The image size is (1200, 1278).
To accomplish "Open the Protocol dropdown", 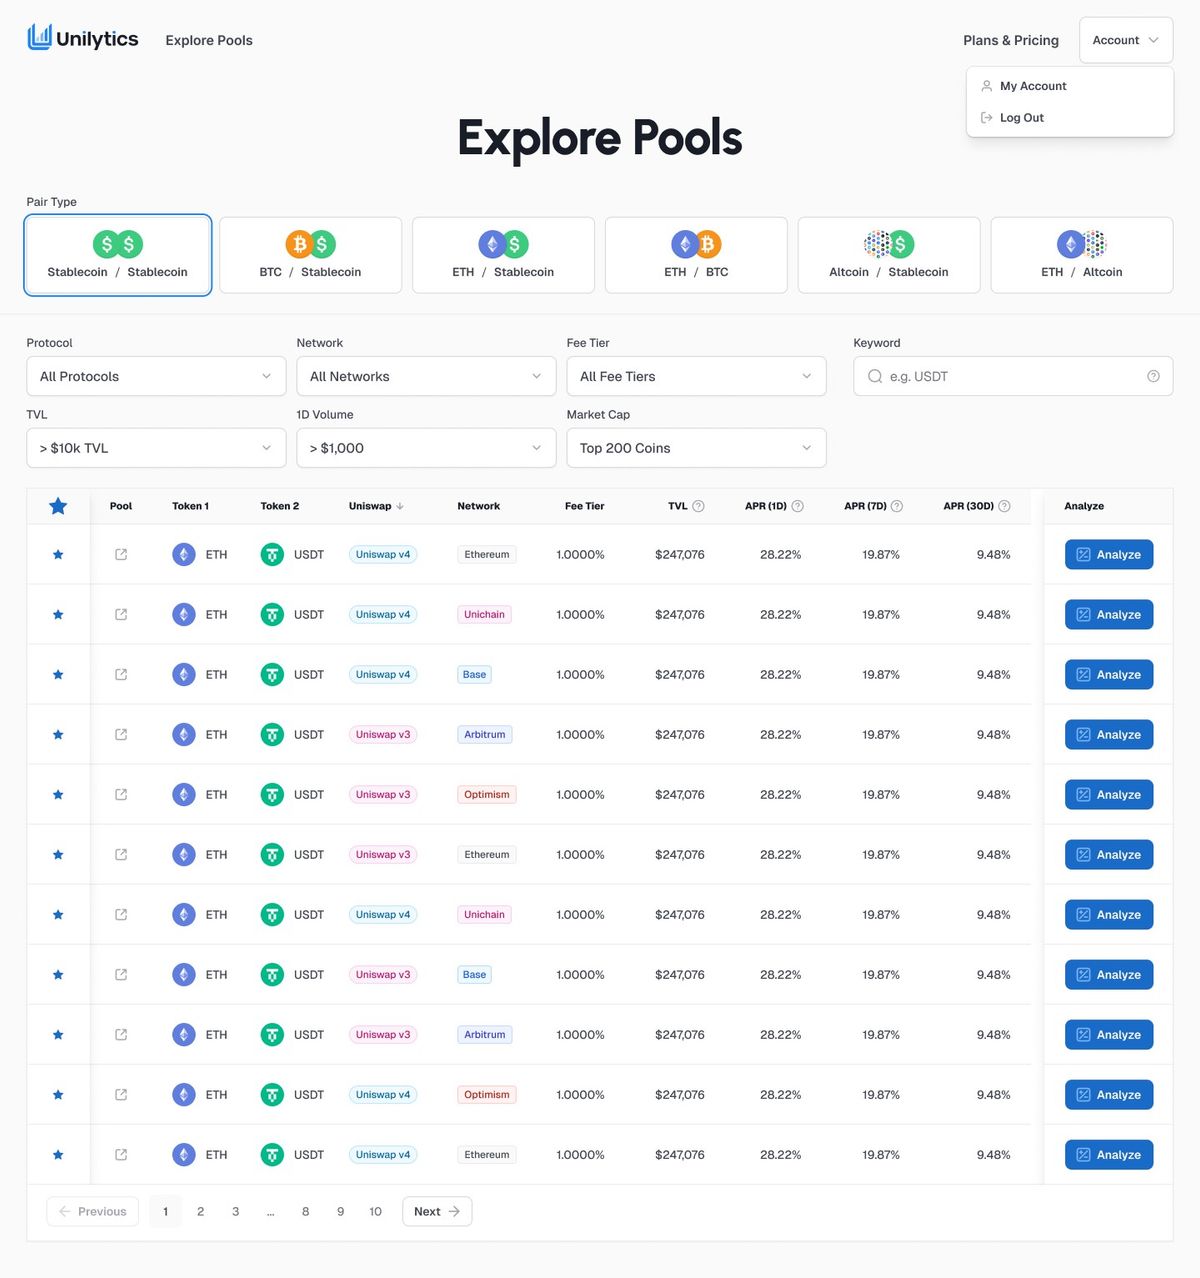I will pos(156,376).
